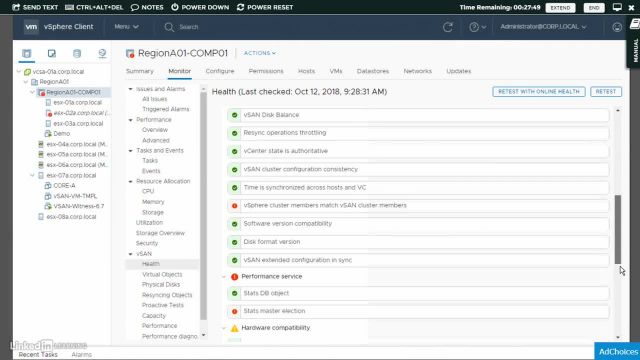The height and width of the screenshot is (360, 640).
Task: Switch to the Configure tab
Action: [220, 71]
